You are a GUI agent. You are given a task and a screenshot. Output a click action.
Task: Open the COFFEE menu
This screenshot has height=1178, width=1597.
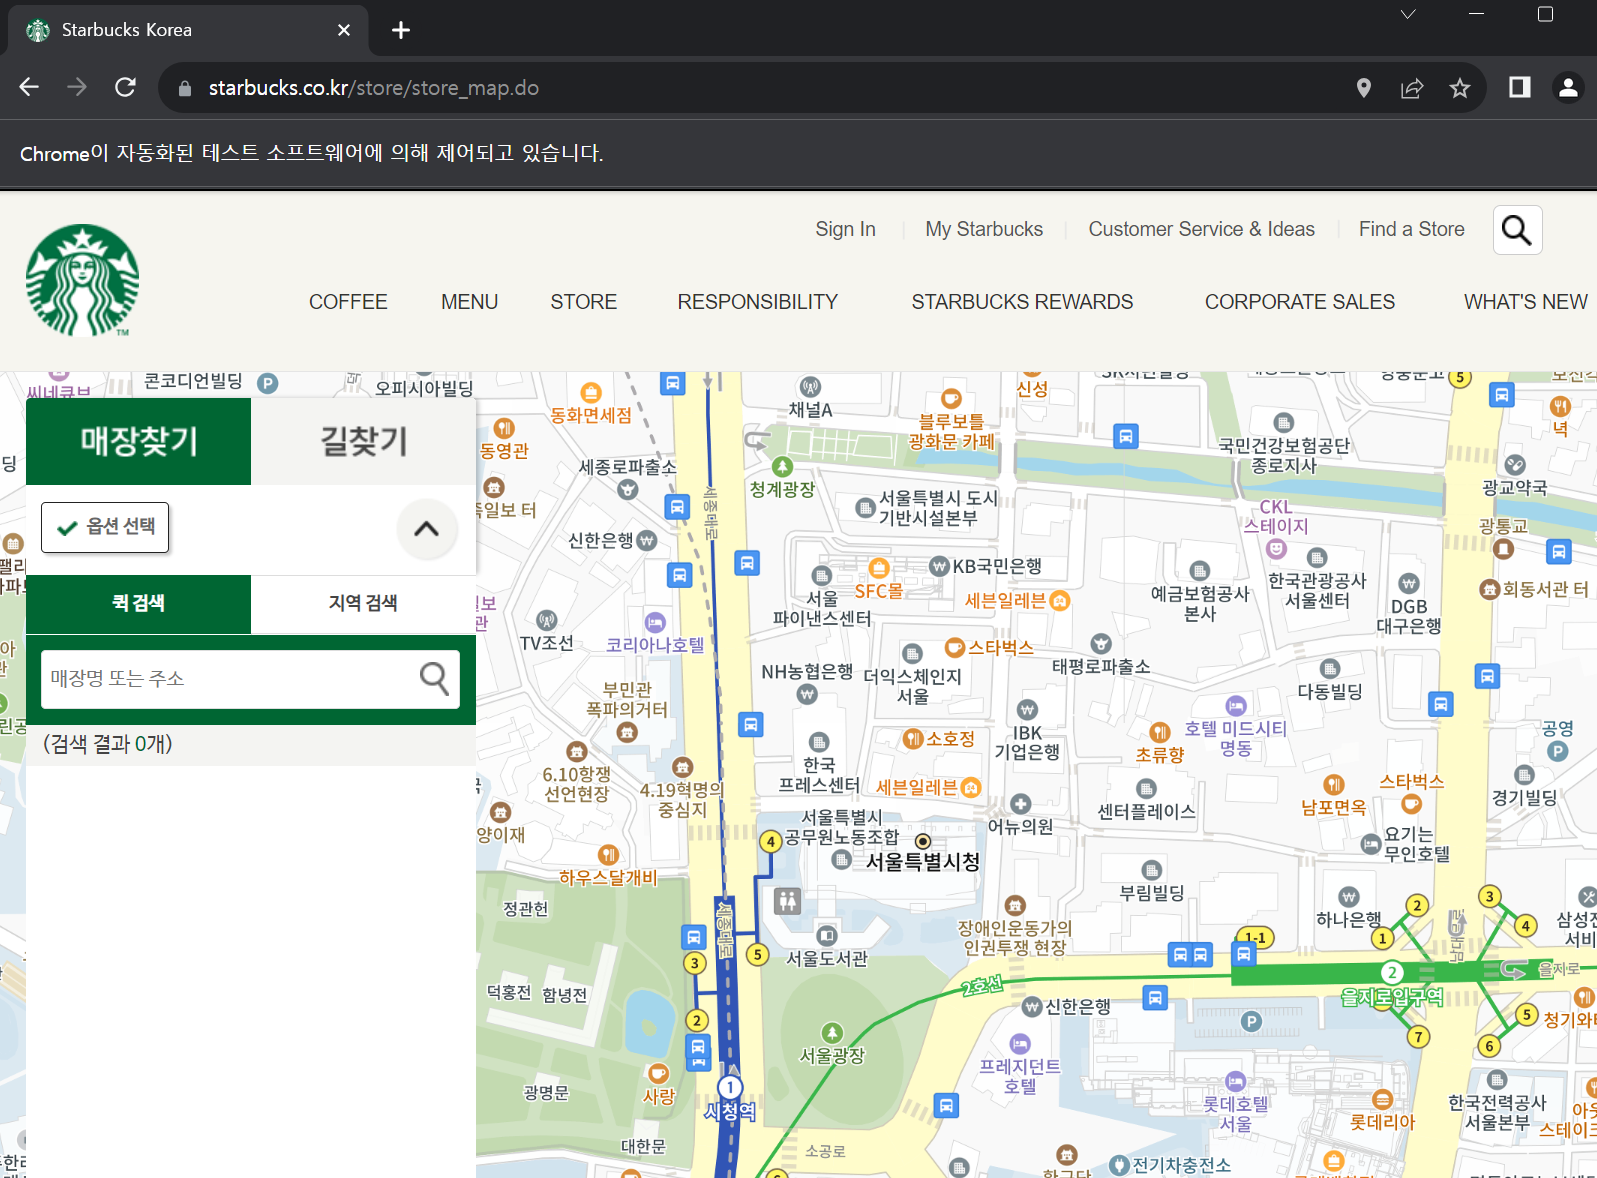click(x=348, y=302)
